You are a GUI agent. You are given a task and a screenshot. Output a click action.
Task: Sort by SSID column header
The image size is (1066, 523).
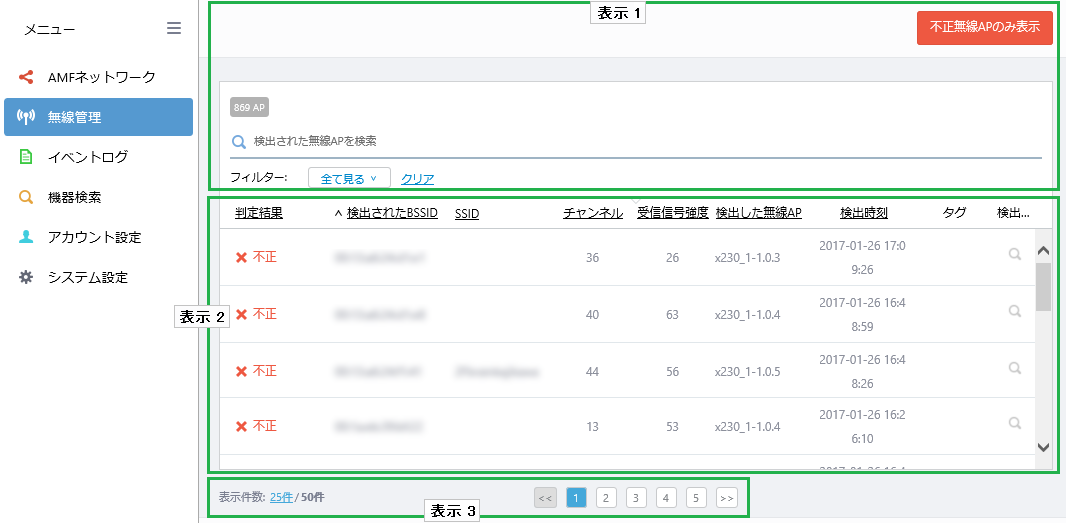tap(467, 214)
